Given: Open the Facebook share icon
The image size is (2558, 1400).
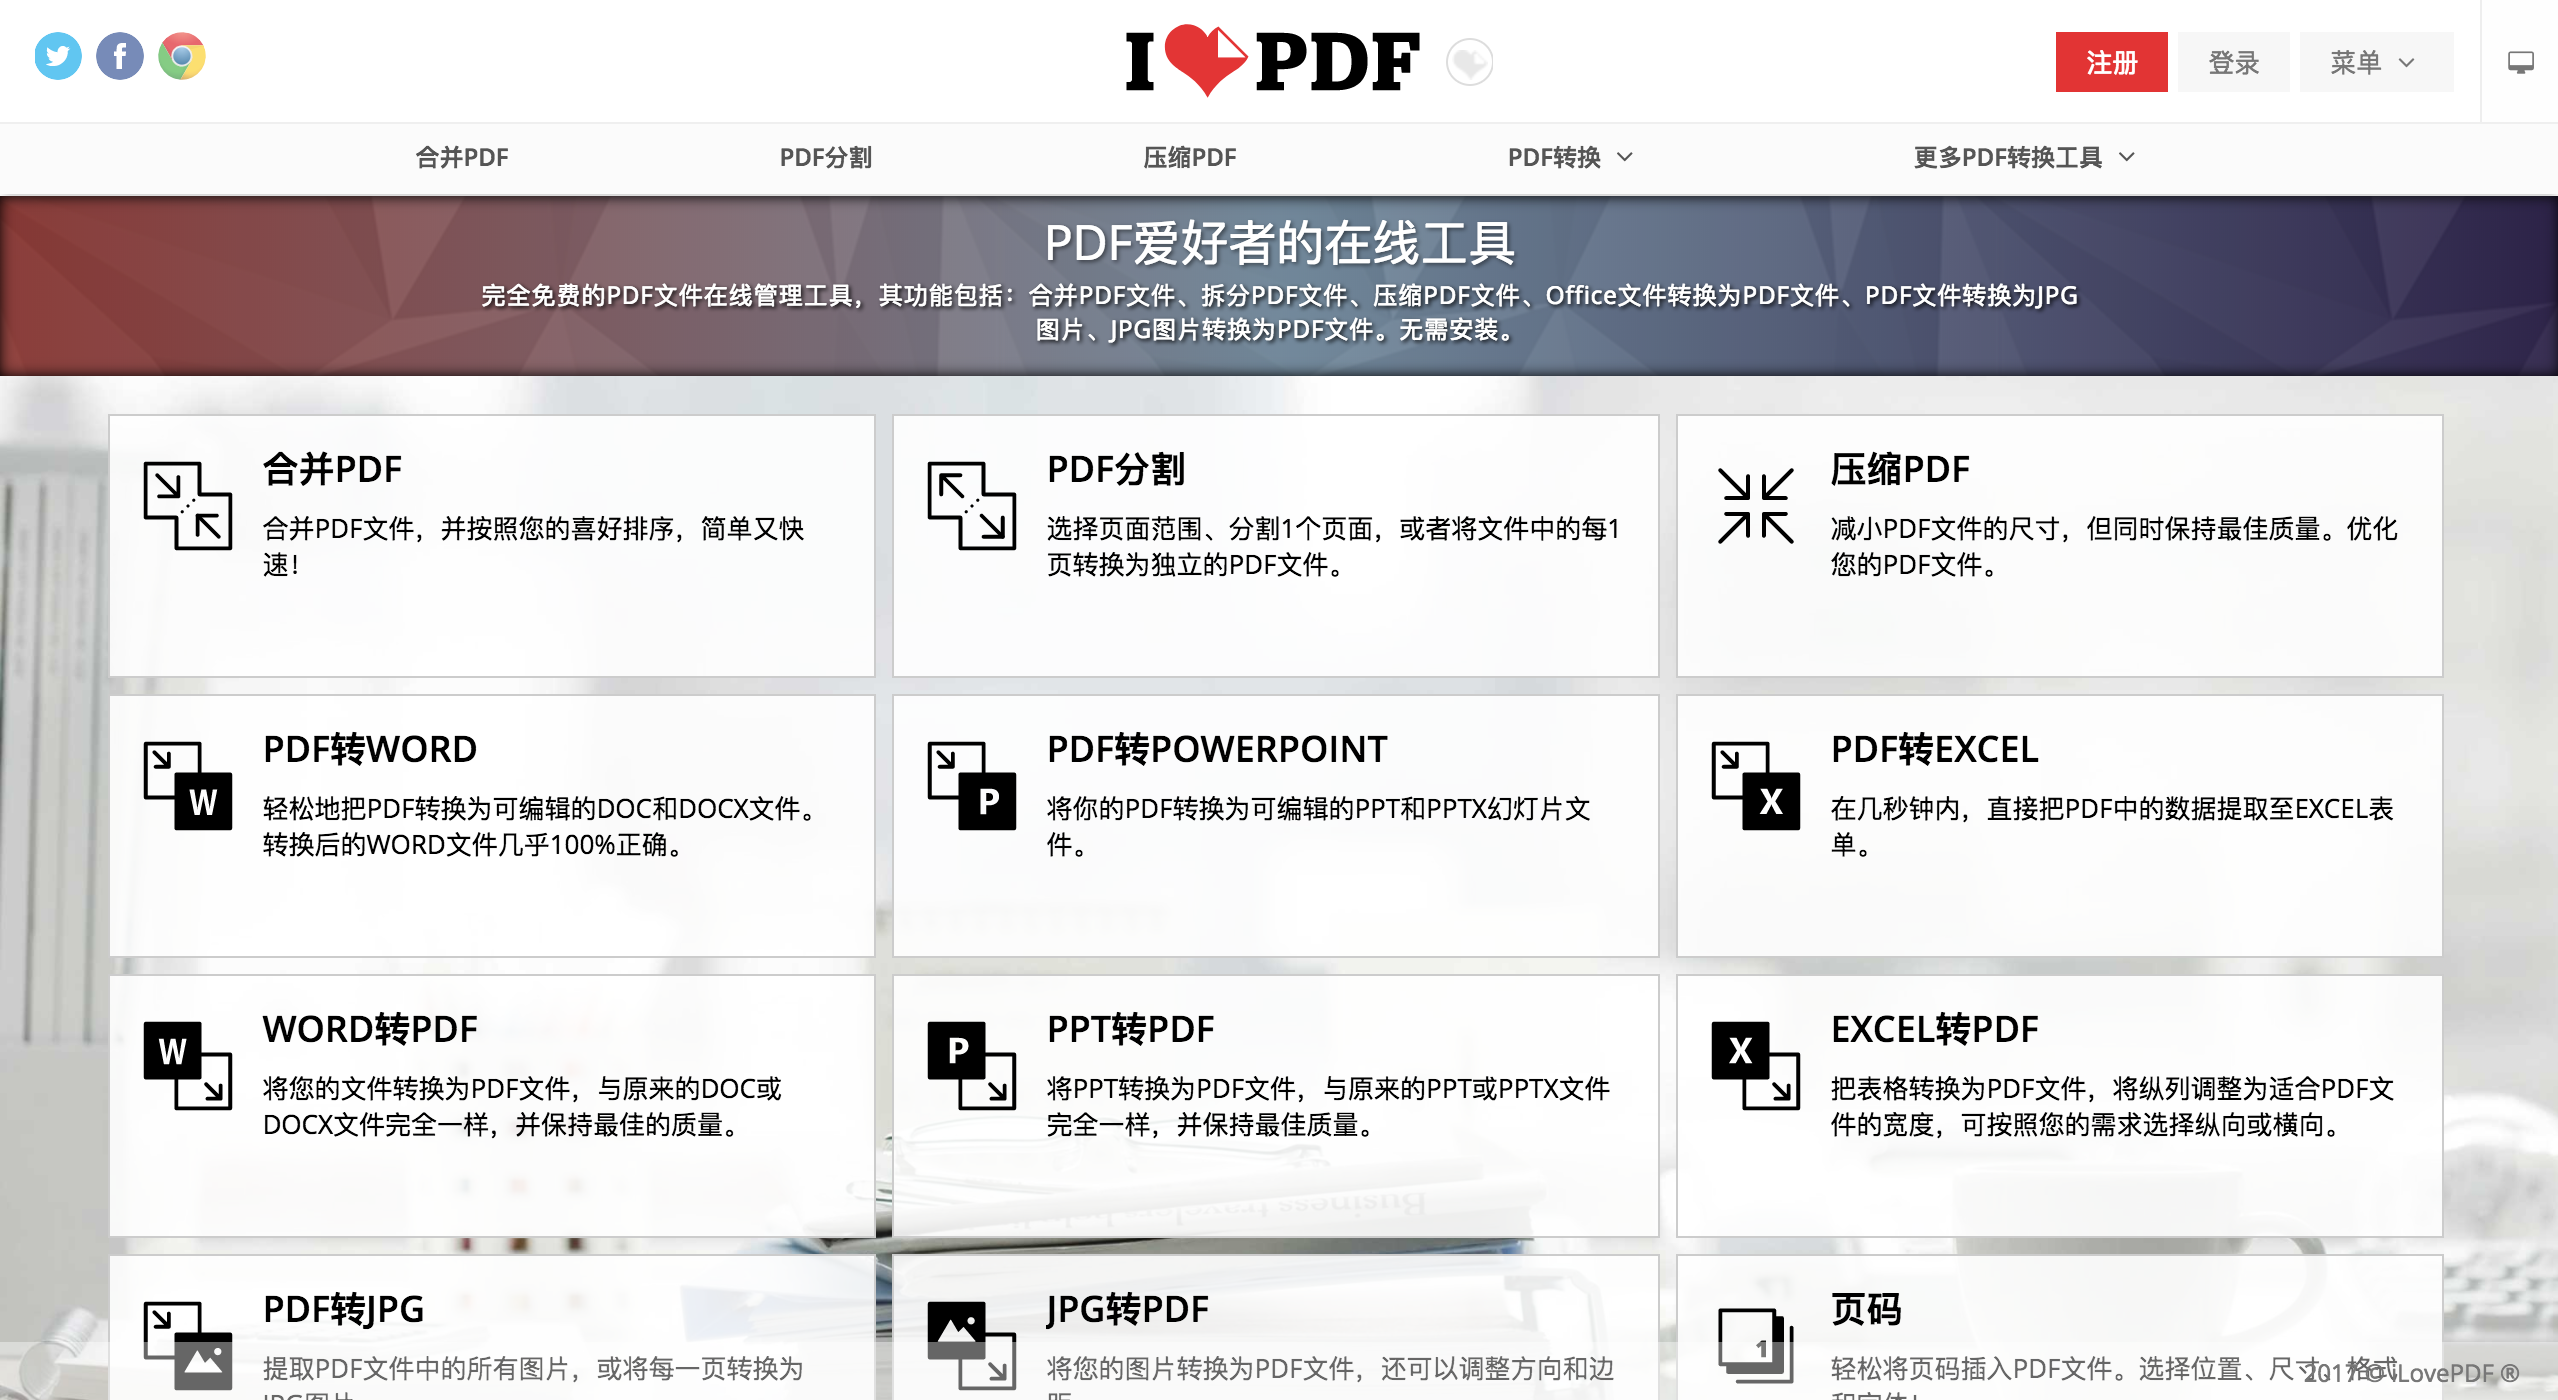Looking at the screenshot, I should tap(120, 56).
